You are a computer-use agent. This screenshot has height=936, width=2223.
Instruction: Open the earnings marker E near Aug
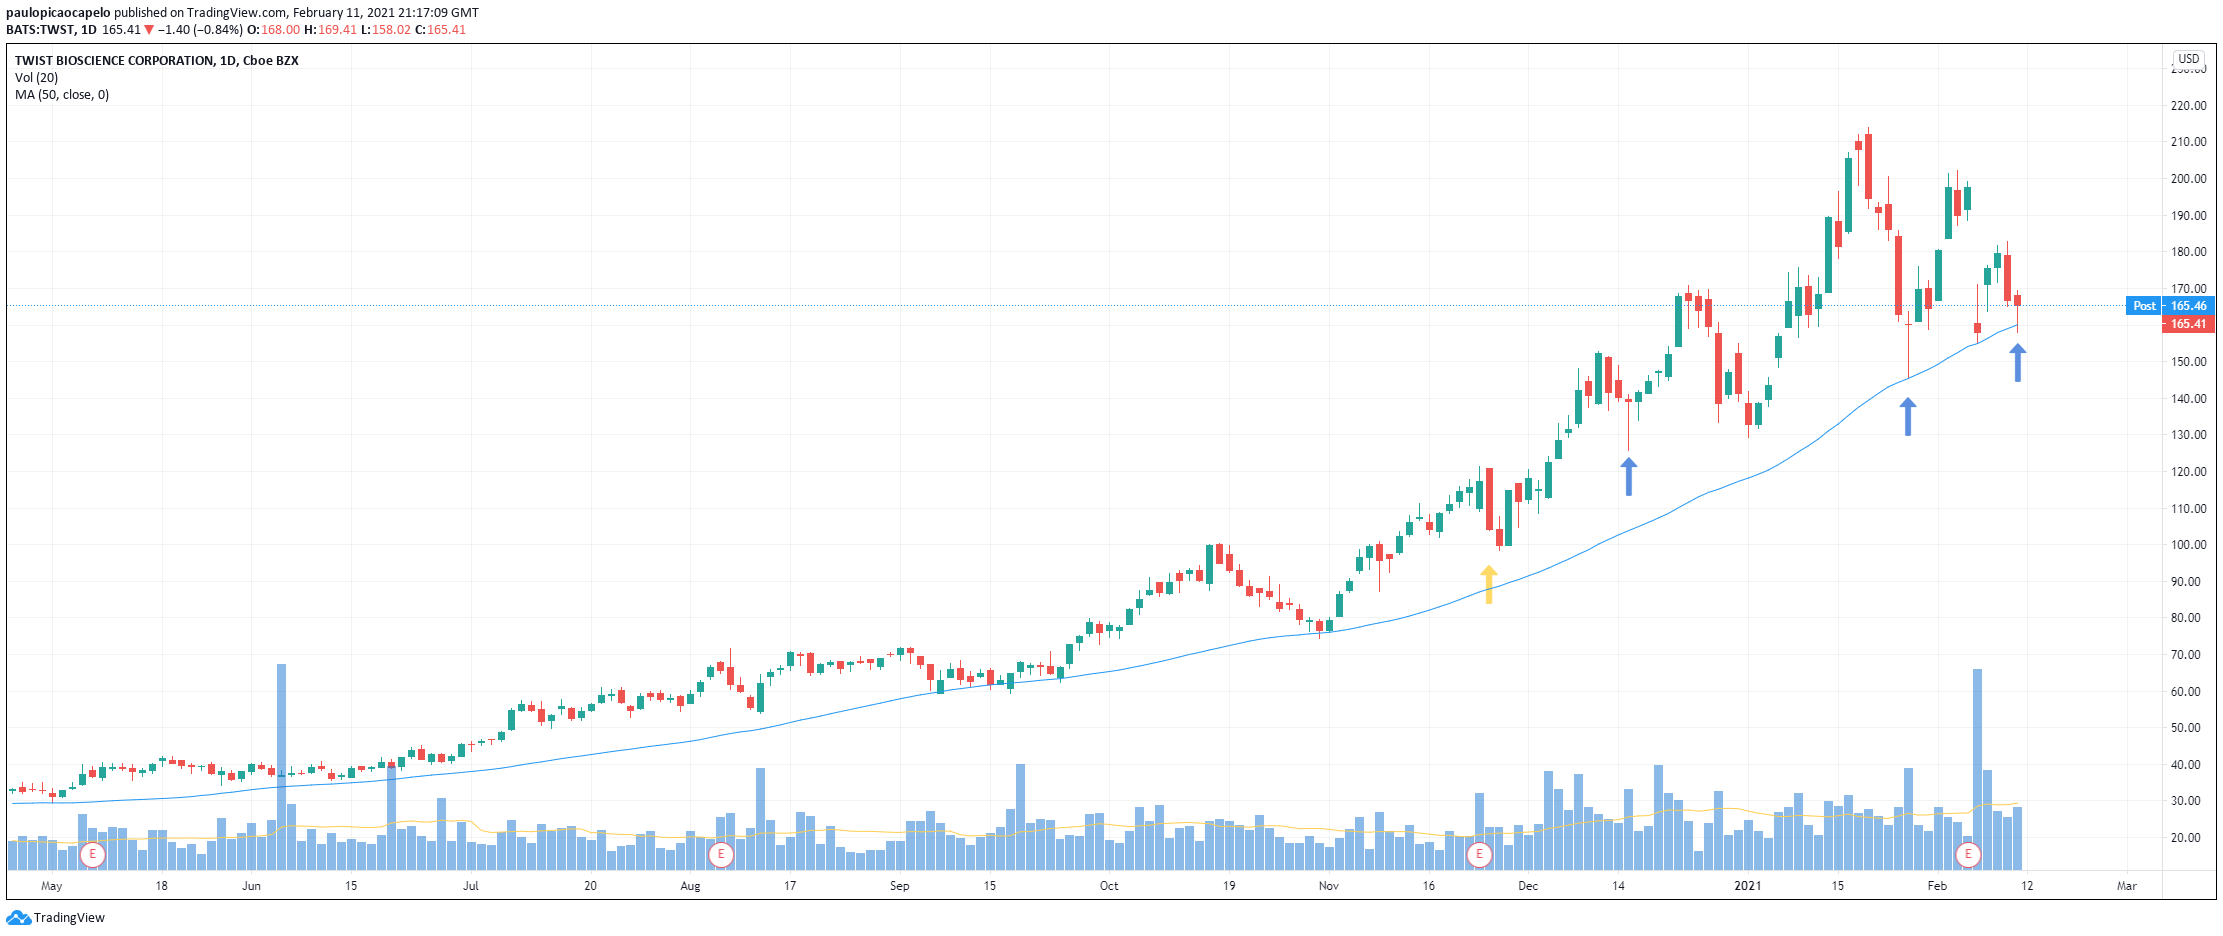(x=720, y=855)
